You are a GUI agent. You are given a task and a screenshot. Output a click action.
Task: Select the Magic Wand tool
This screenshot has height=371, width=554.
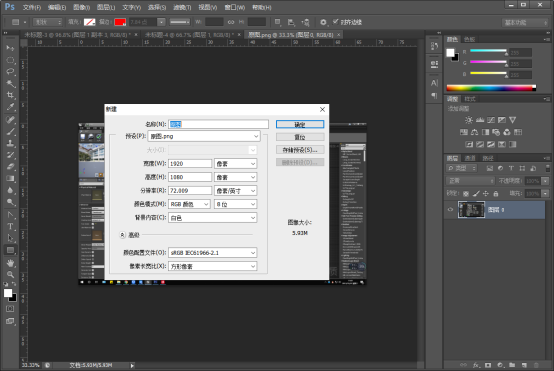pos(10,84)
